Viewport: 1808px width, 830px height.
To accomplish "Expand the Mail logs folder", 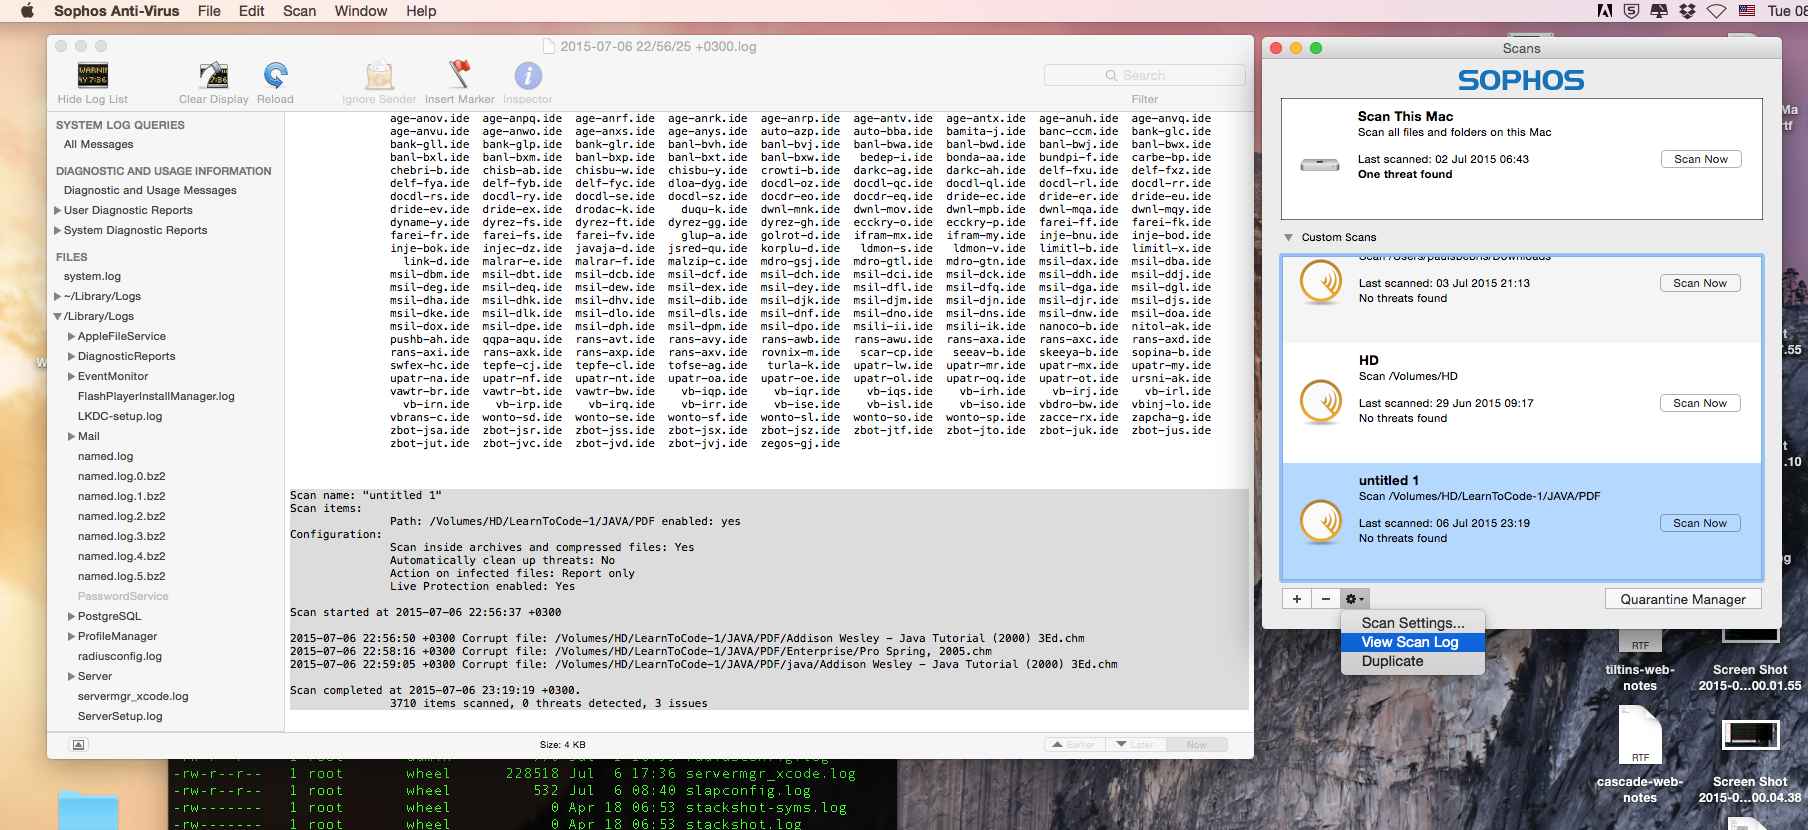I will (72, 436).
